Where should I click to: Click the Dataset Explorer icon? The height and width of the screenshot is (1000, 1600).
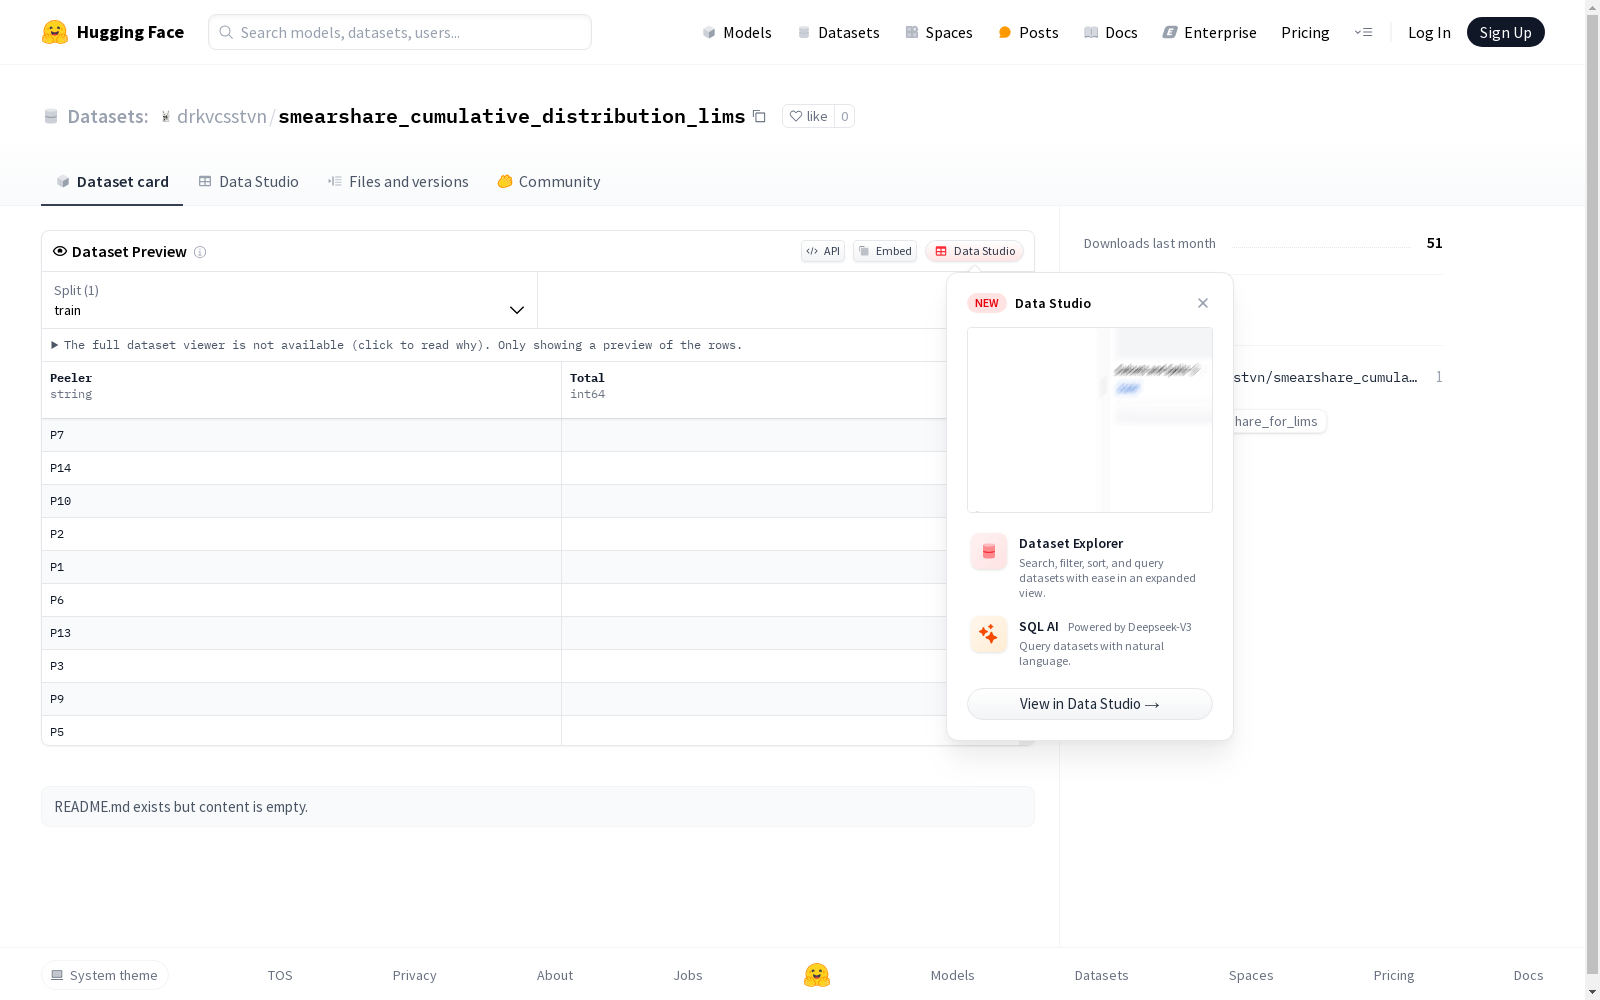click(989, 551)
